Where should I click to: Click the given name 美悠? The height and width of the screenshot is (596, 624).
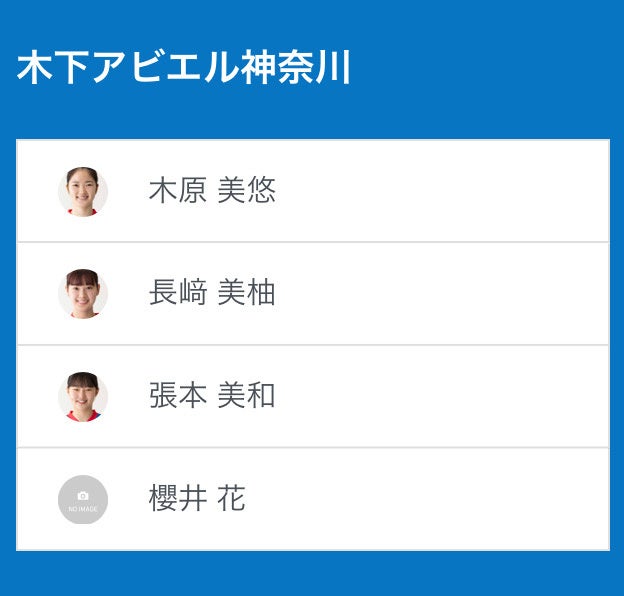point(247,191)
